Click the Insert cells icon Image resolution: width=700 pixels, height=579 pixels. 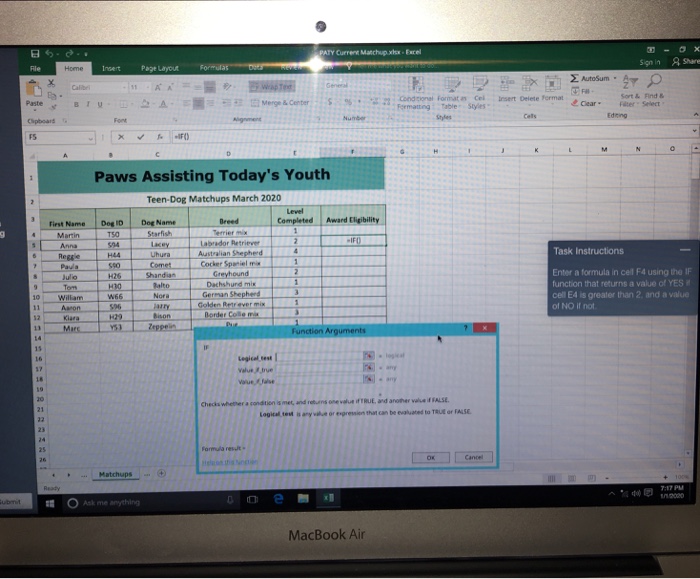click(x=507, y=83)
